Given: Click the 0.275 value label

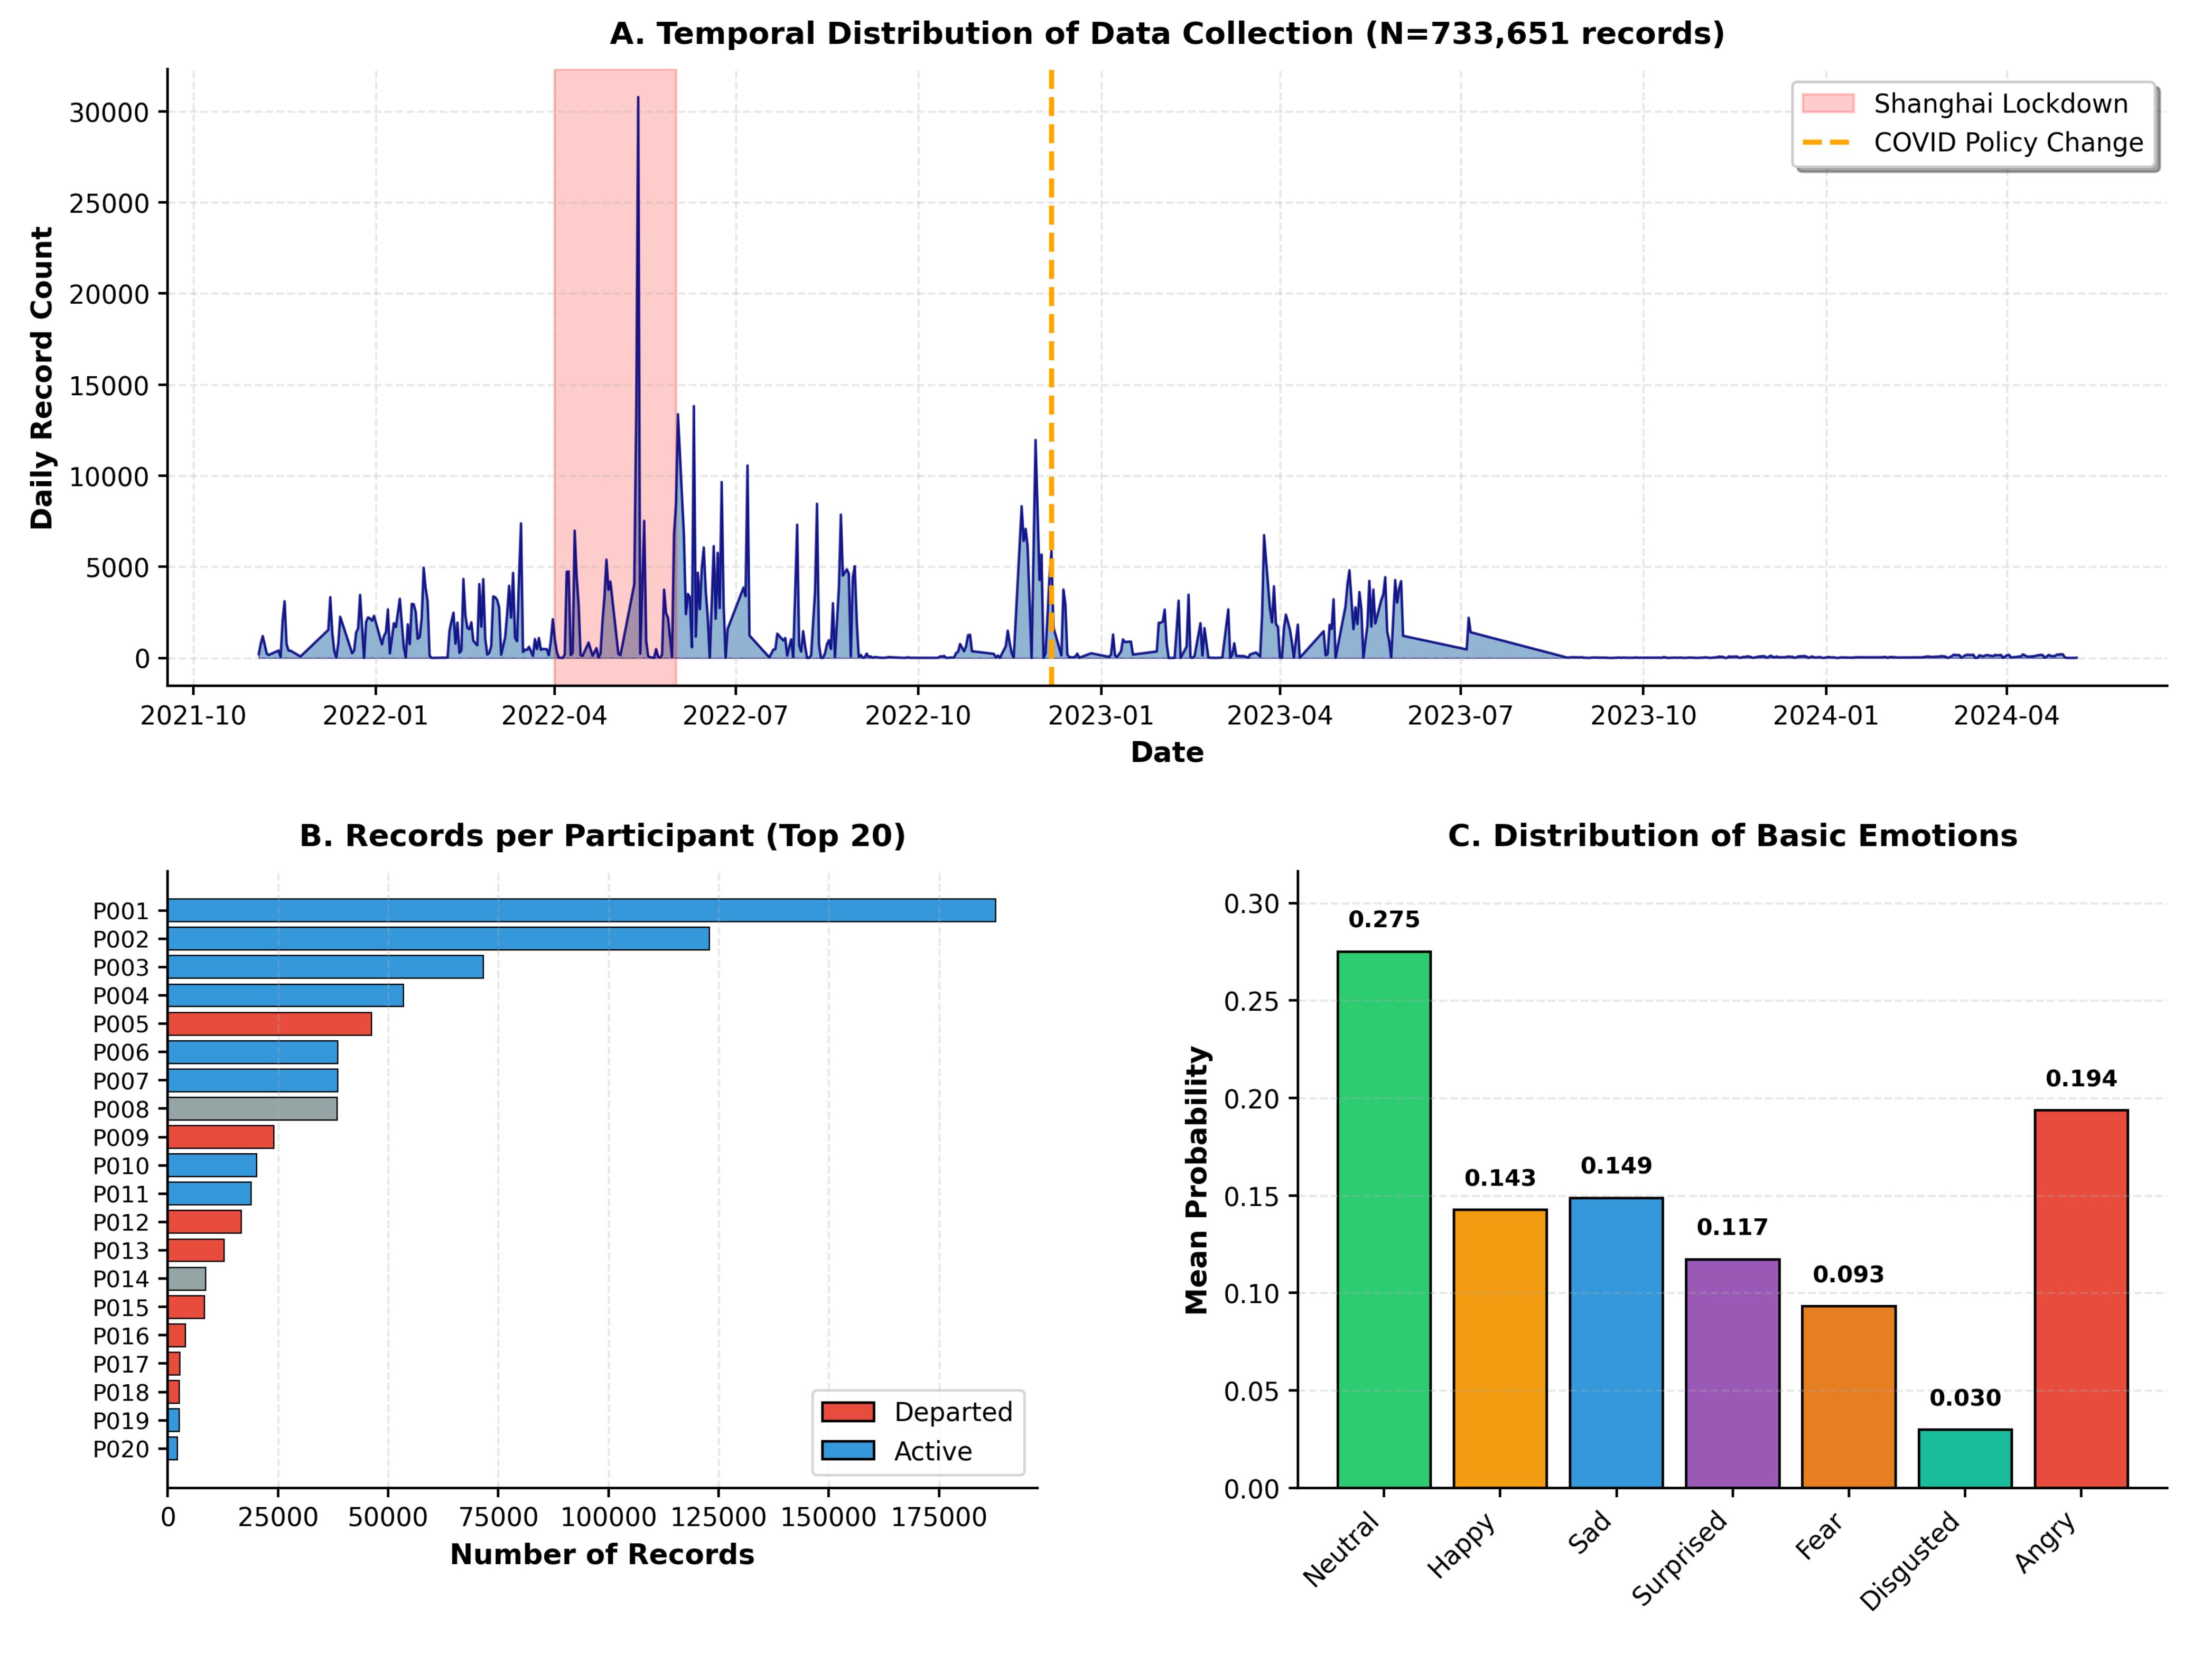Looking at the screenshot, I should pos(1383,920).
